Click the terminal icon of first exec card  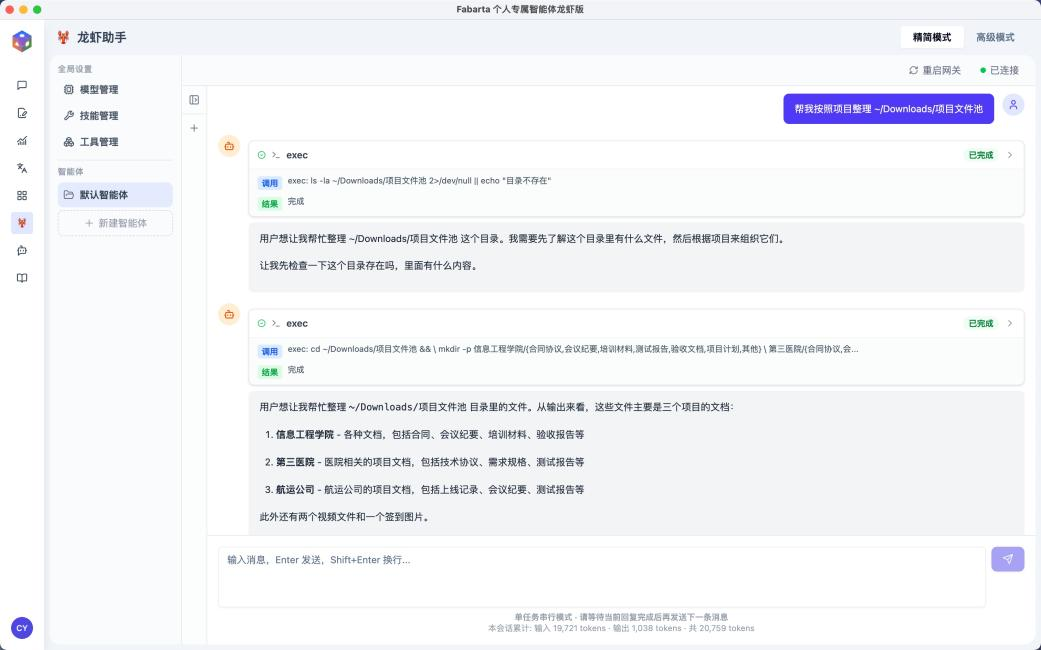click(276, 155)
